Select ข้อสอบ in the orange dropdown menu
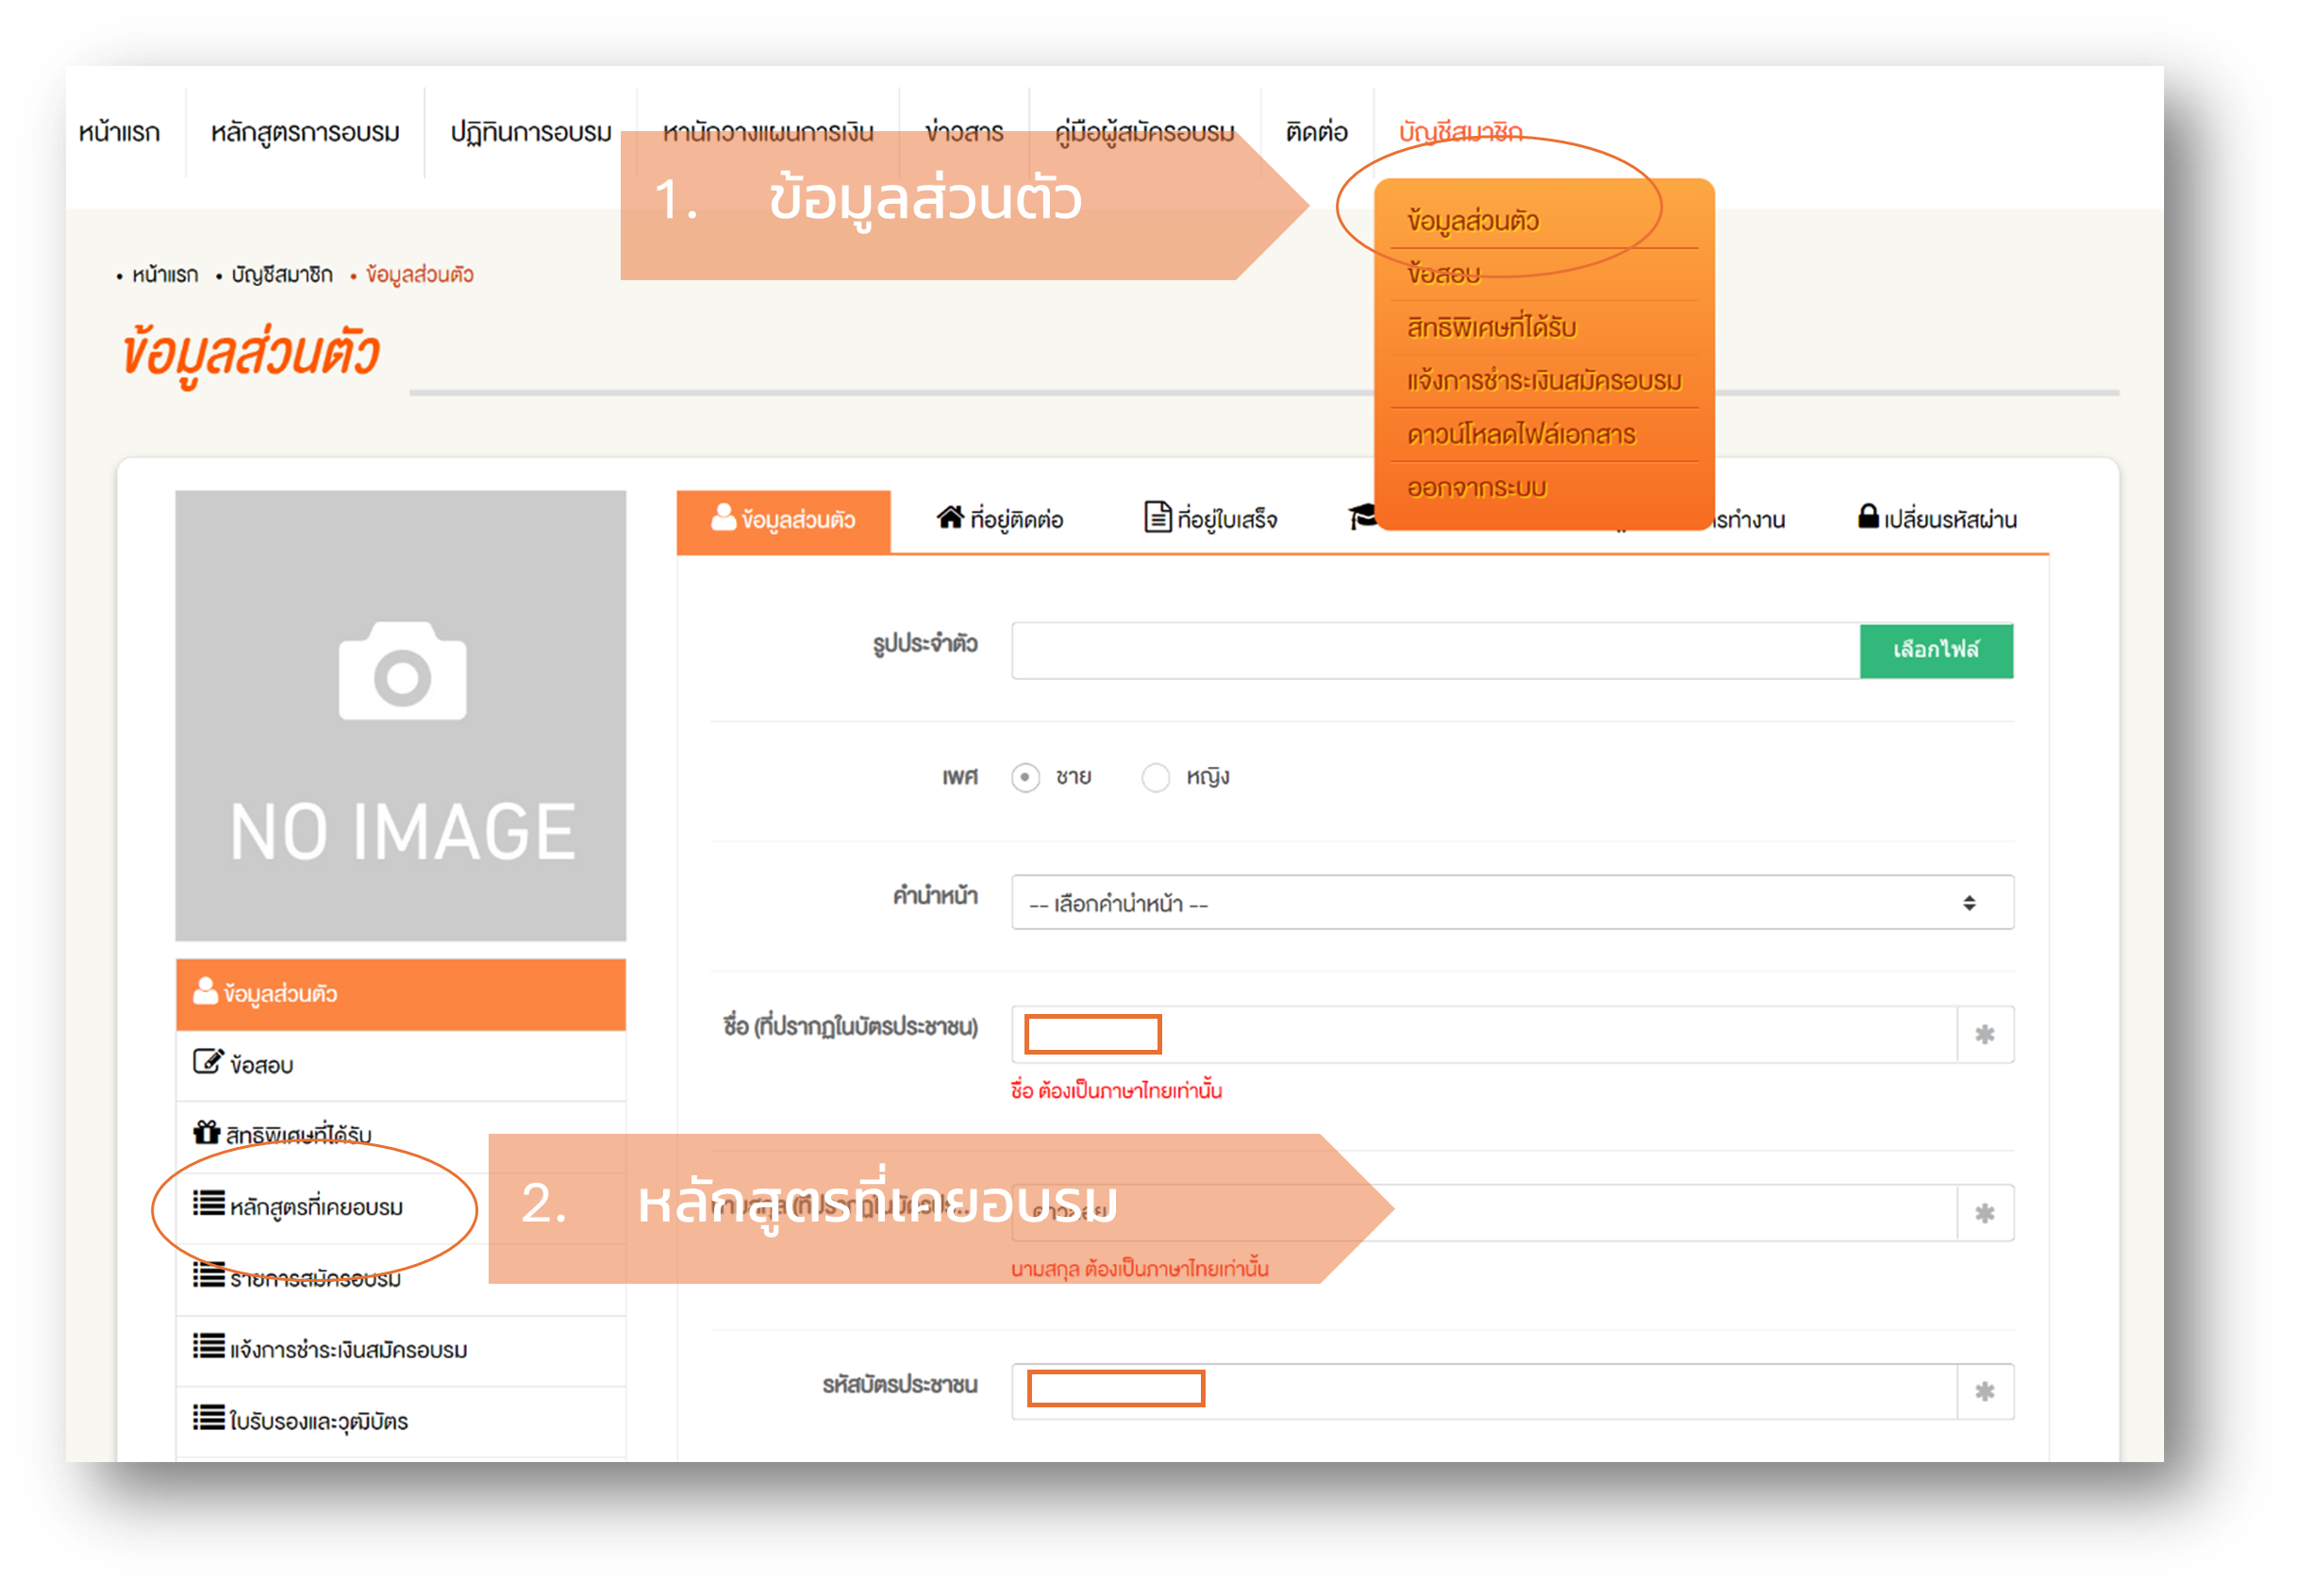 click(1443, 274)
